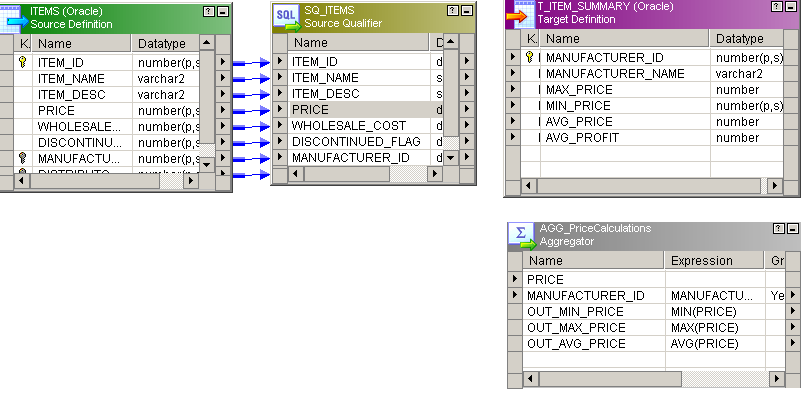The image size is (803, 394).
Task: Click Datatype column header in T_ITEM_SUMMARY window
Action: click(747, 38)
